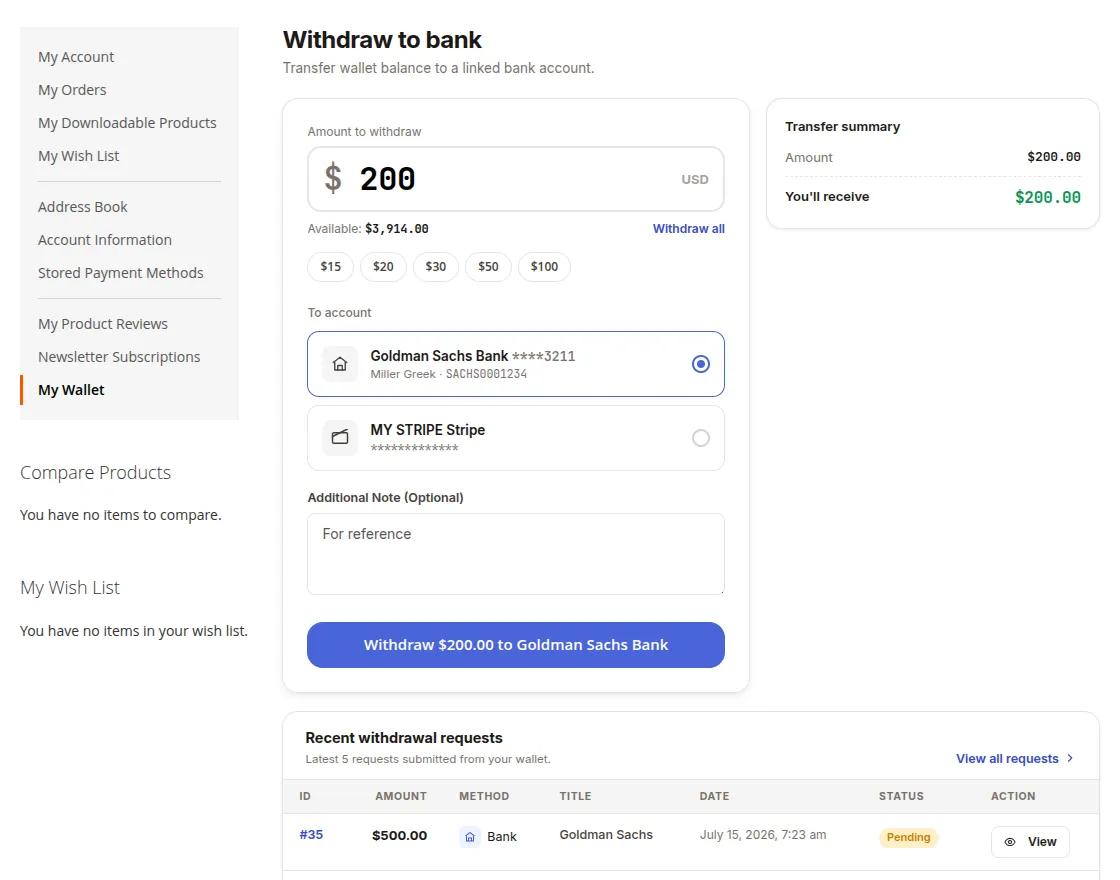Click the You'll receive $200.00 value
Viewport: 1120px width, 880px height.
1048,197
